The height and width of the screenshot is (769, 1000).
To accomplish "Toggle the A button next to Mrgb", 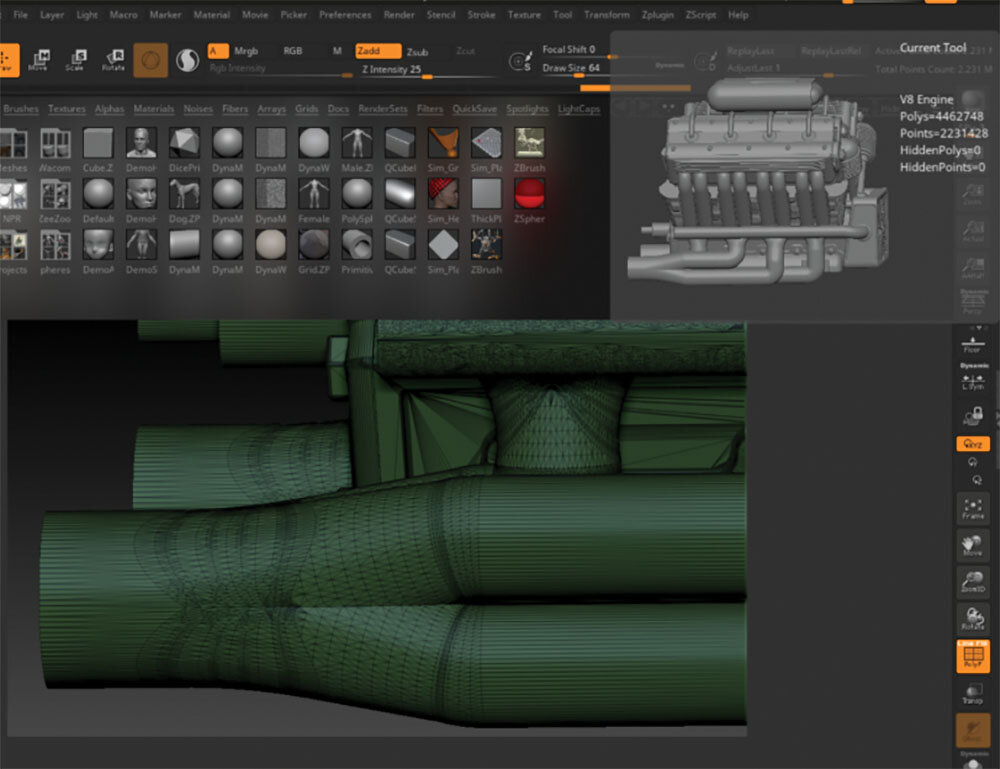I will 217,51.
